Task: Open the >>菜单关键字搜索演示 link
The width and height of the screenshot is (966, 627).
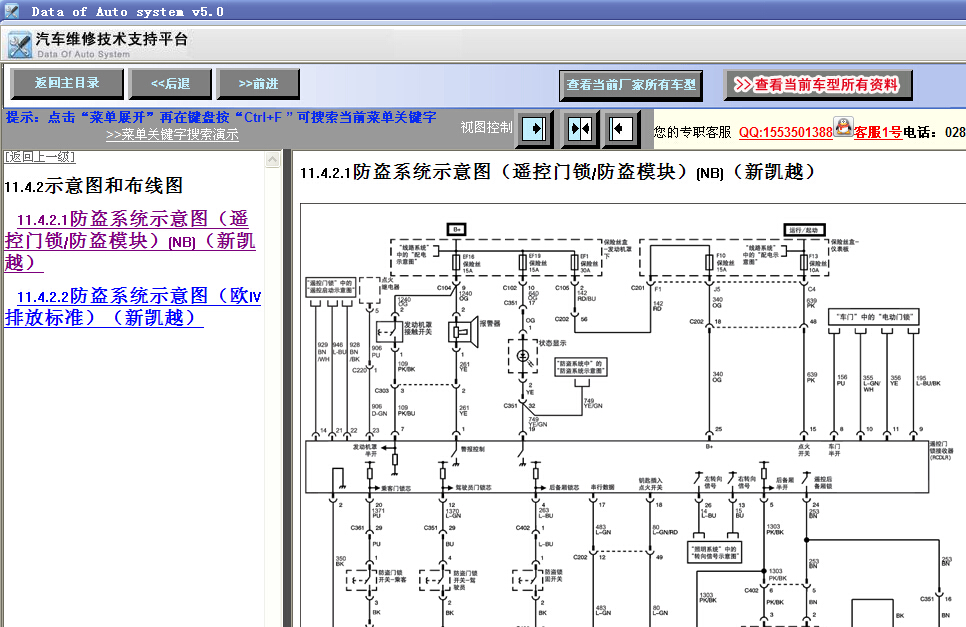Action: 172,134
